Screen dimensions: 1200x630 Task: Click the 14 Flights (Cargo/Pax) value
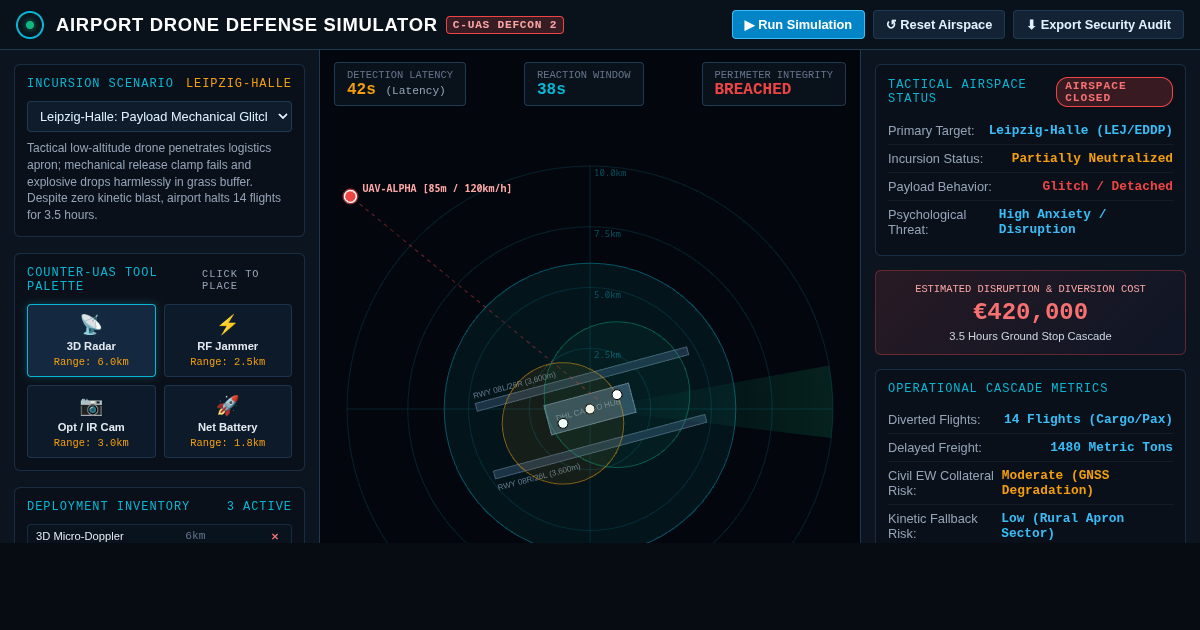(x=1088, y=419)
